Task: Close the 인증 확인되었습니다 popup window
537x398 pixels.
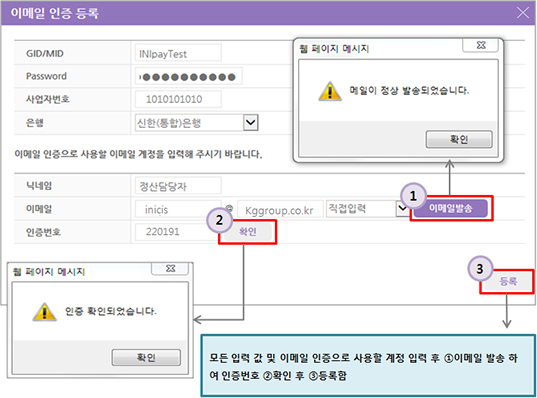Action: (170, 269)
